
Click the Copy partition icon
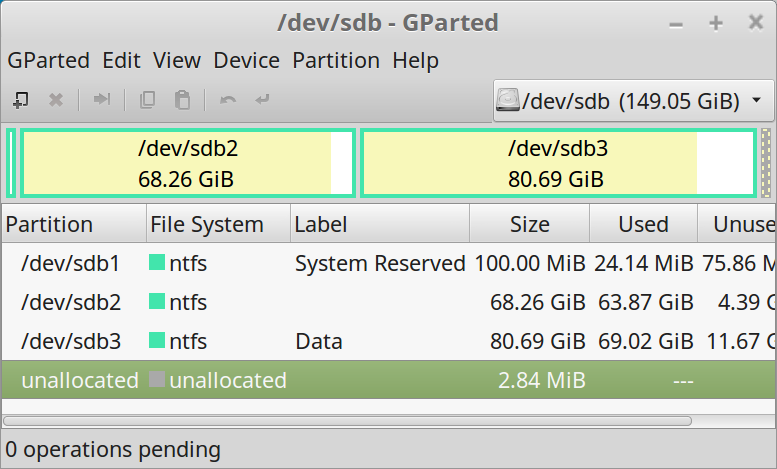pyautogui.click(x=148, y=100)
